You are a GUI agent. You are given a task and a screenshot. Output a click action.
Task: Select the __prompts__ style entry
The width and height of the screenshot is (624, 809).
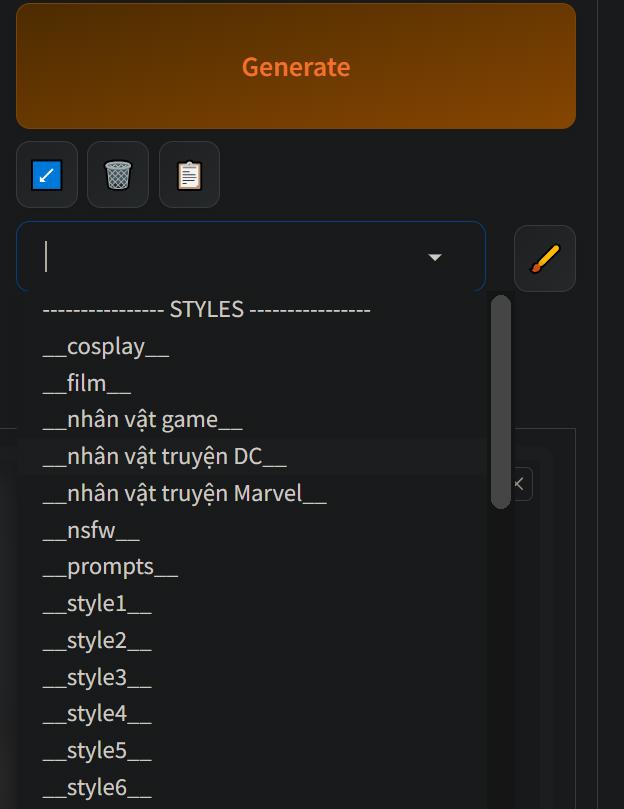[110, 567]
